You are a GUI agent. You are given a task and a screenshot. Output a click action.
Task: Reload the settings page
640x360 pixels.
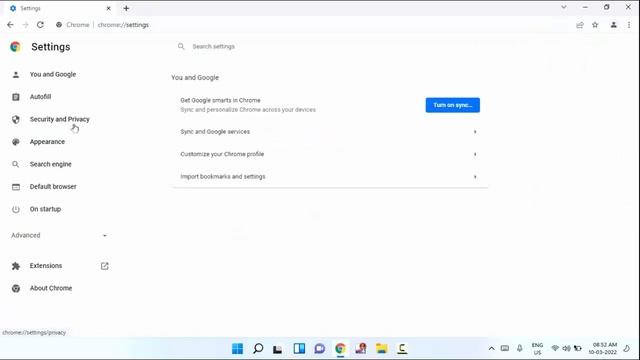[40, 25]
